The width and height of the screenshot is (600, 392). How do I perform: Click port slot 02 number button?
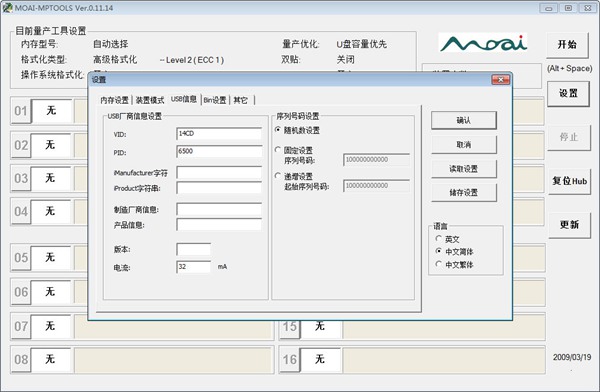pos(21,145)
